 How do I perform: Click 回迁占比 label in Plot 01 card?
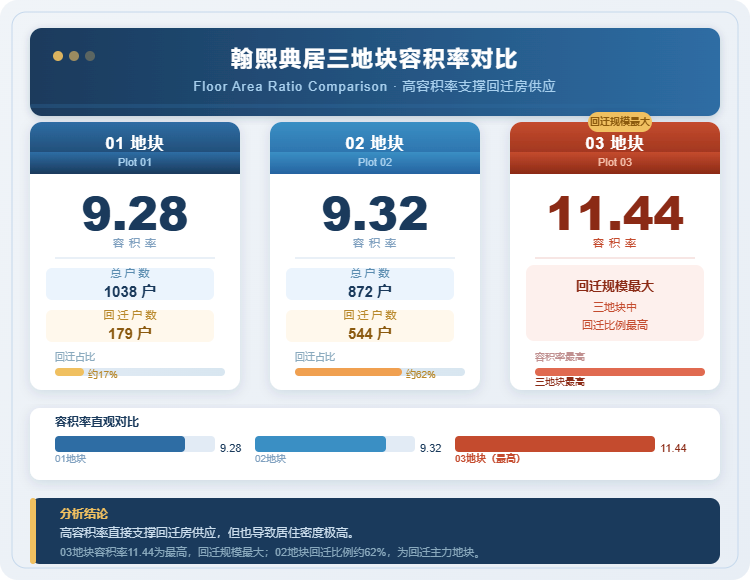75,357
